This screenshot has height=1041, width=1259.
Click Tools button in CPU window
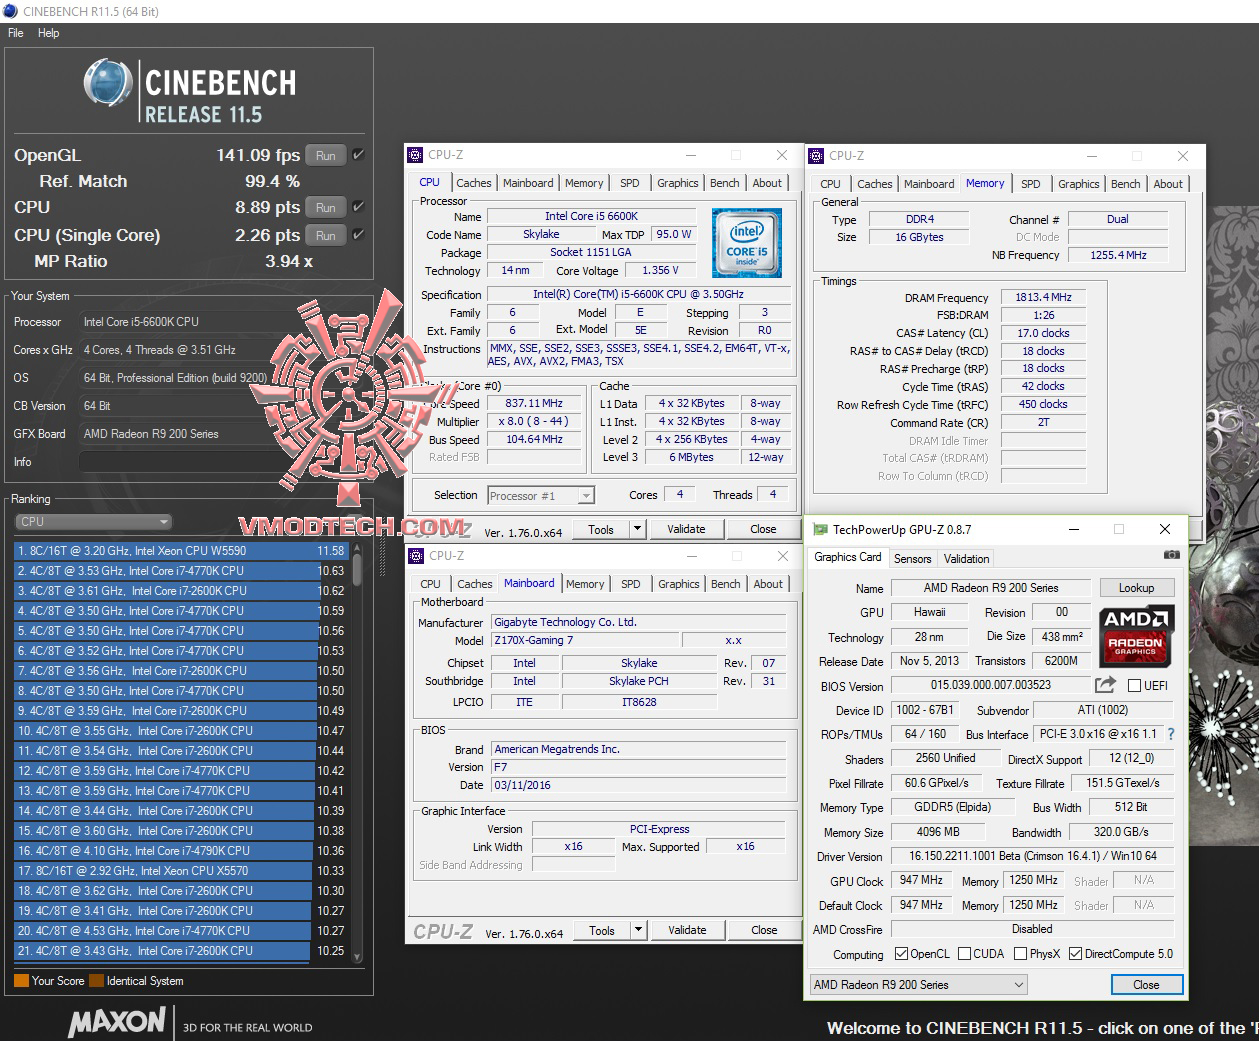pyautogui.click(x=601, y=529)
